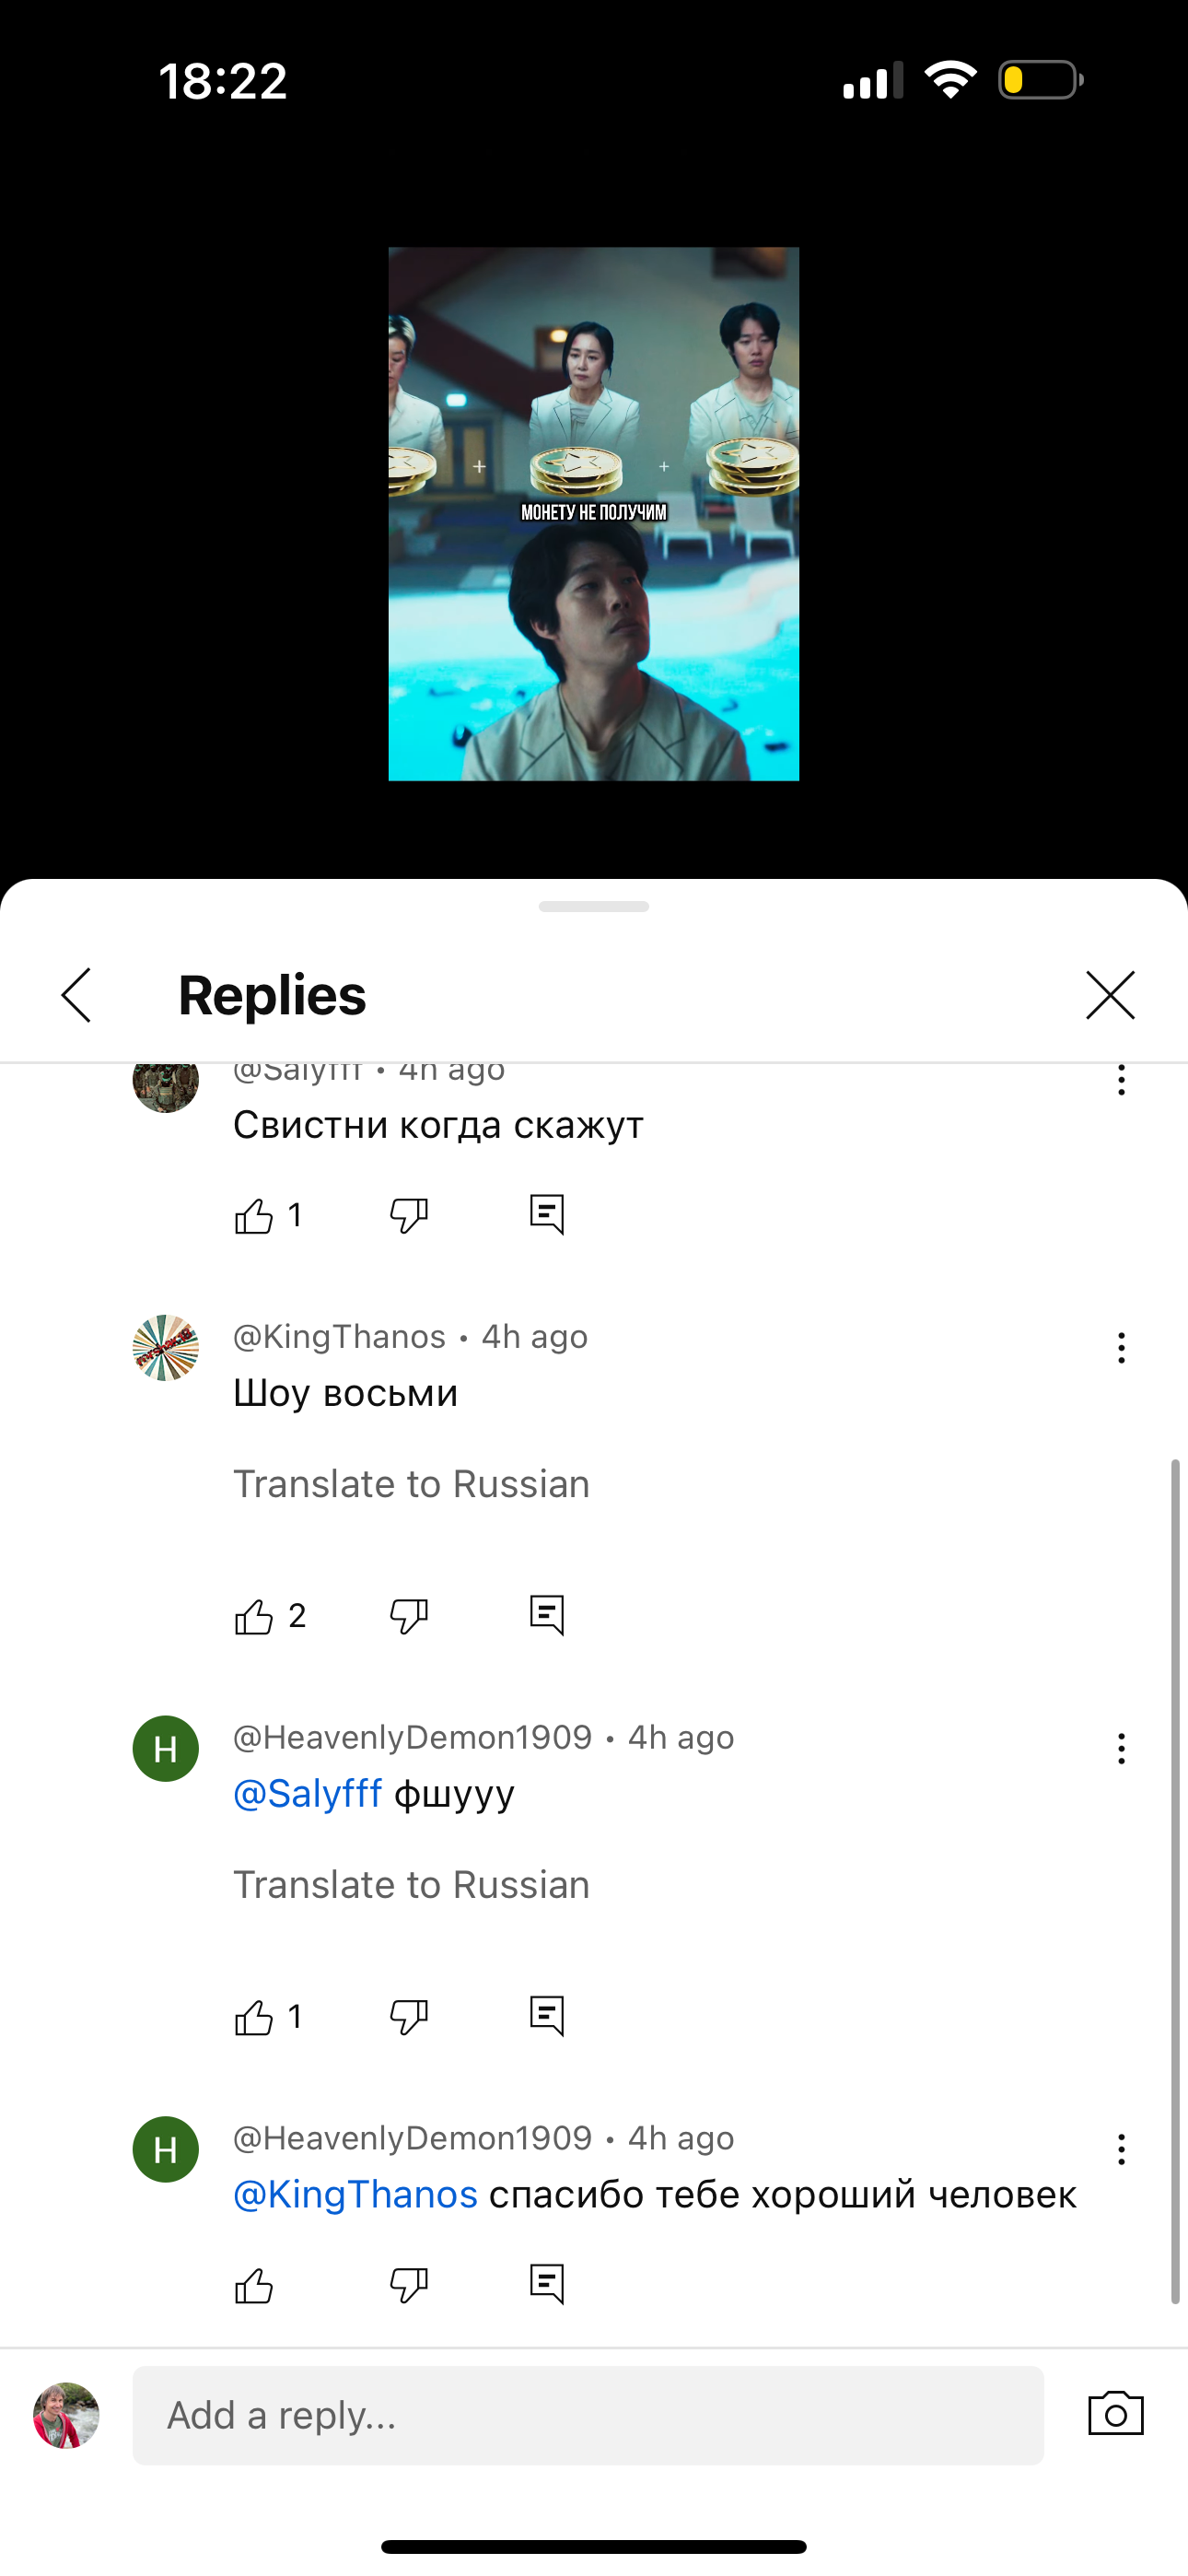Like the comment 'Свистни когда скажут'

pos(254,1216)
